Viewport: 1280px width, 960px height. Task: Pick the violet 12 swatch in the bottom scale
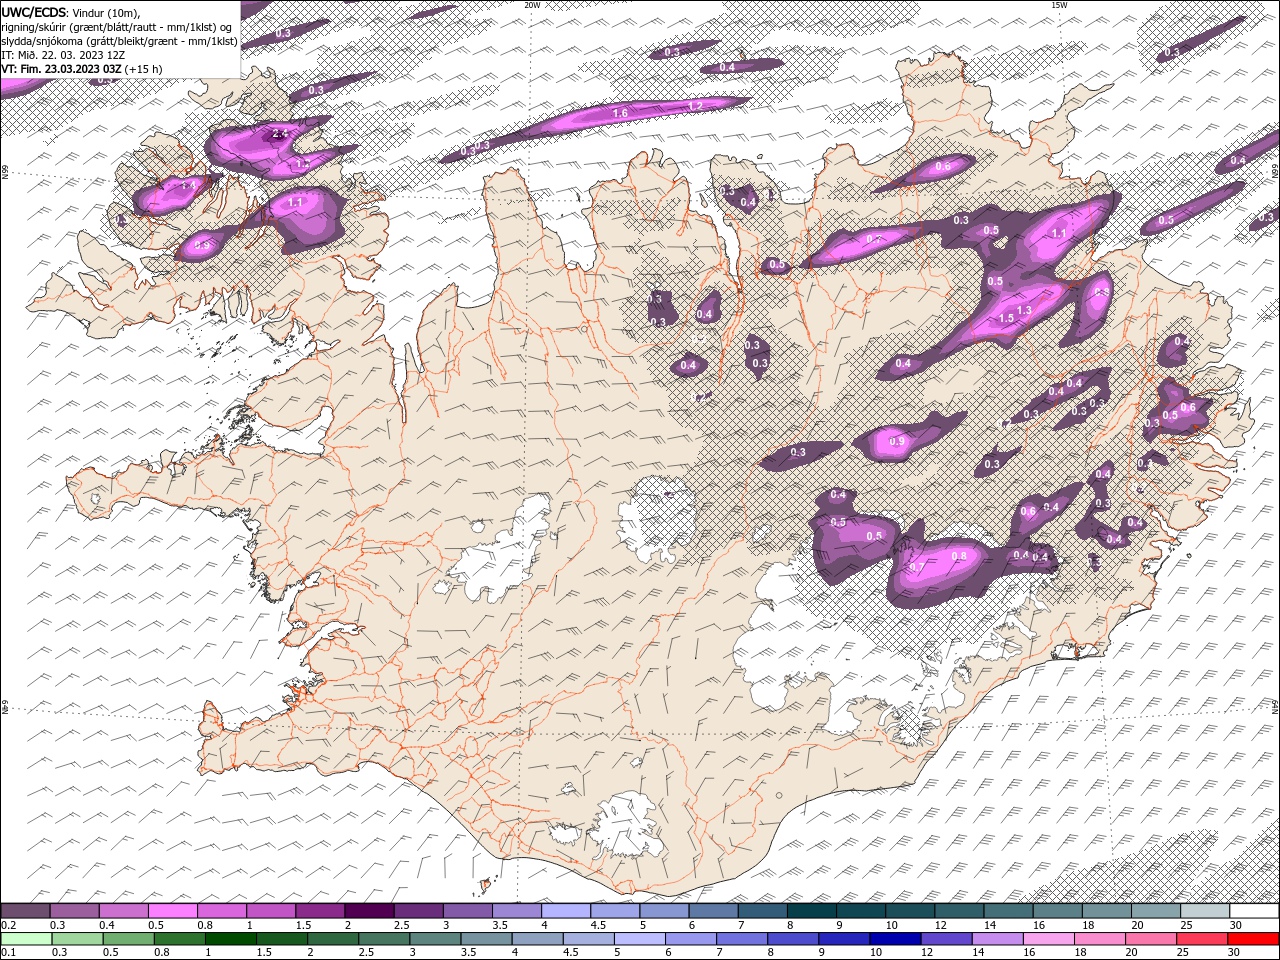tap(945, 938)
